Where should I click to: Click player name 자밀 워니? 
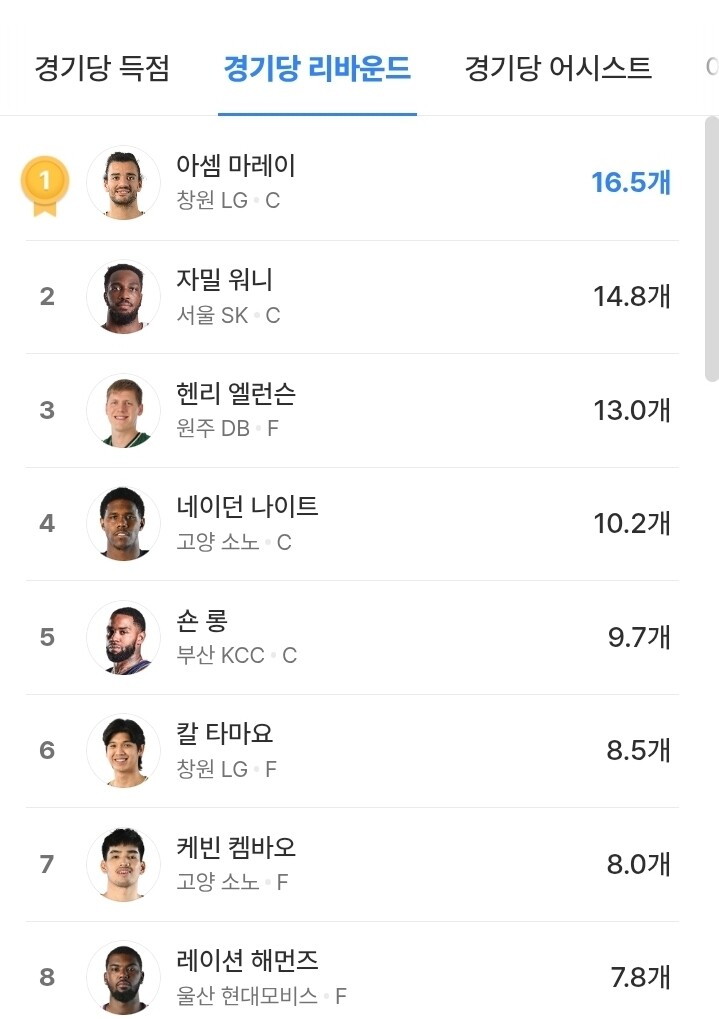pyautogui.click(x=224, y=280)
